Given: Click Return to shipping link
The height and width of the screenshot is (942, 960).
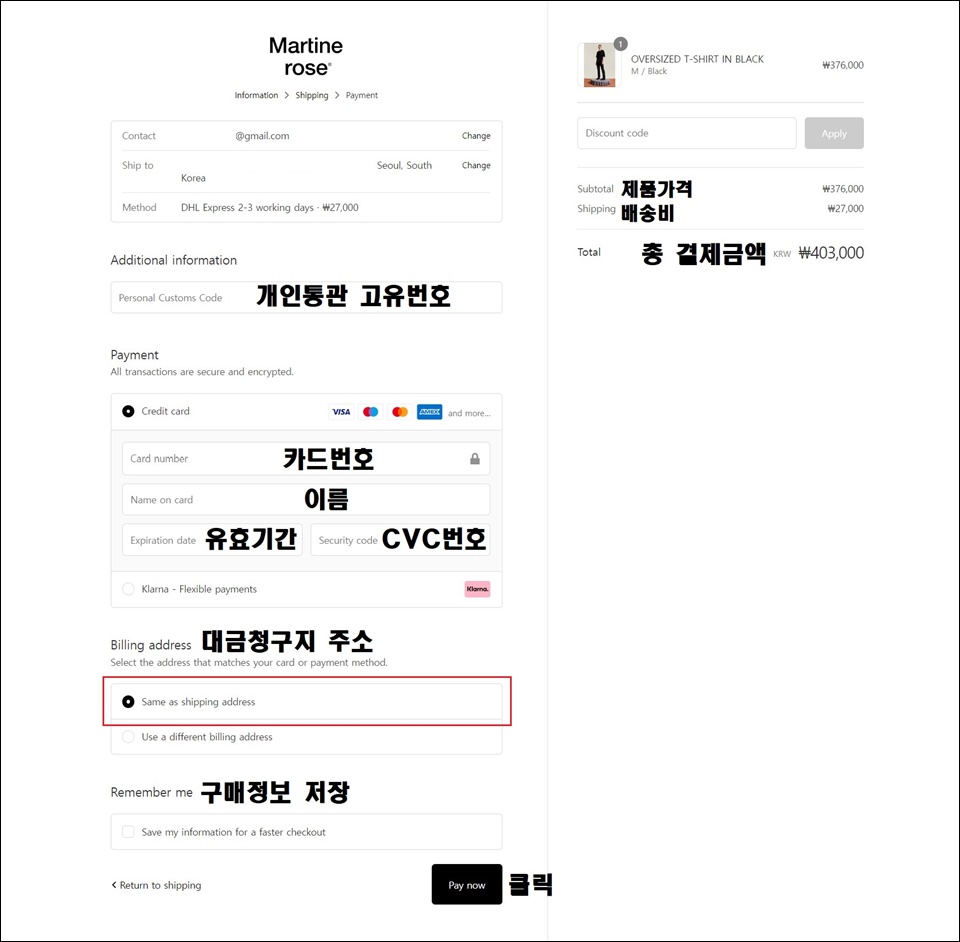Looking at the screenshot, I should click(156, 885).
